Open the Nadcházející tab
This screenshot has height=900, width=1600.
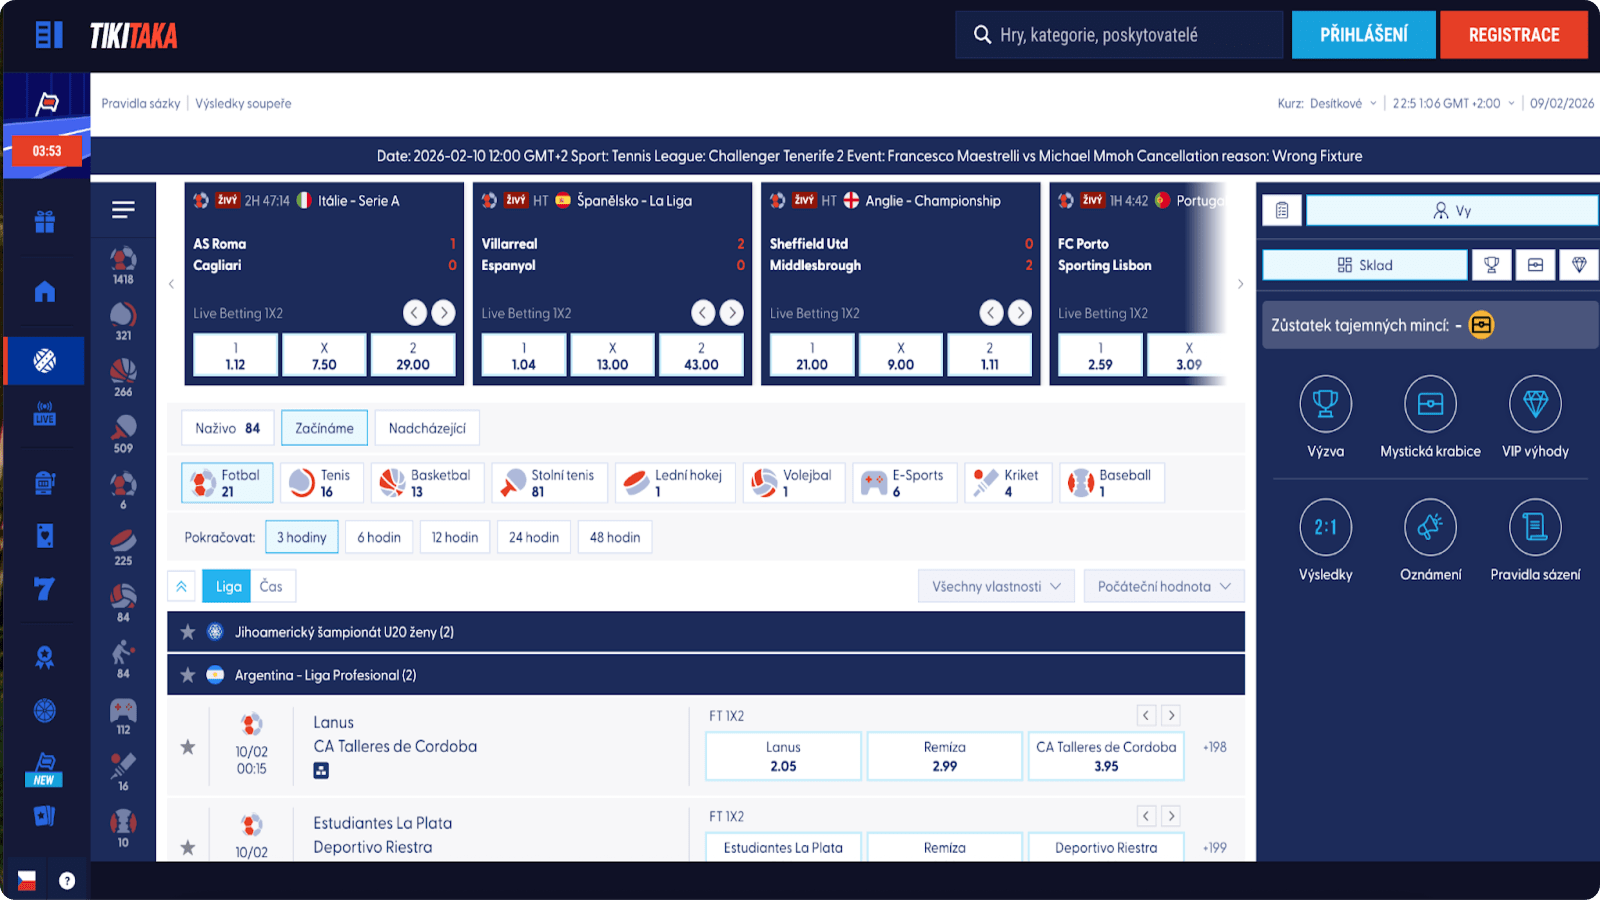[427, 428]
